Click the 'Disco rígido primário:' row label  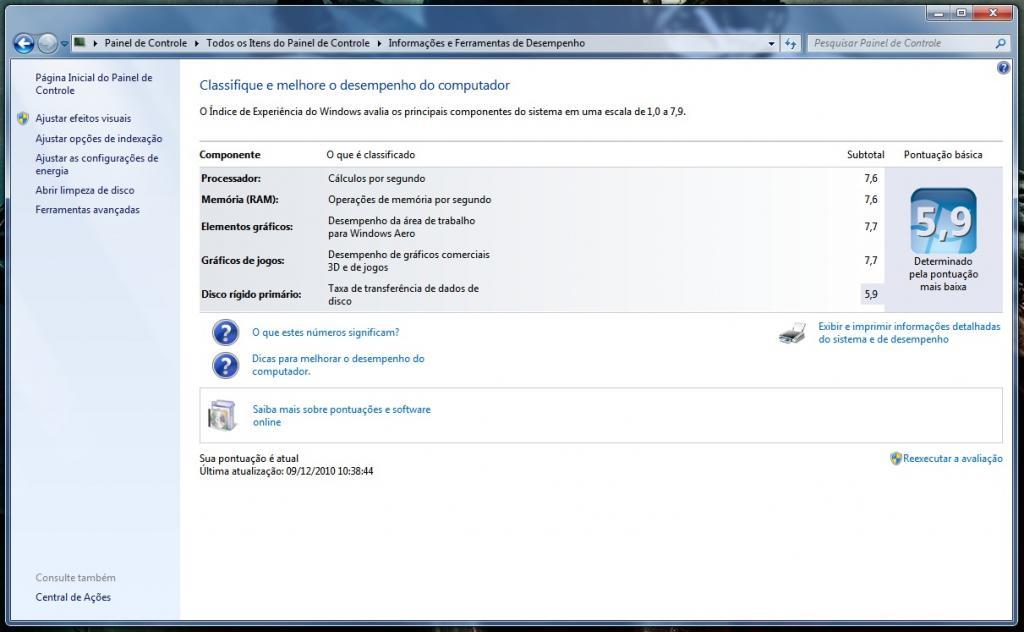(251, 294)
